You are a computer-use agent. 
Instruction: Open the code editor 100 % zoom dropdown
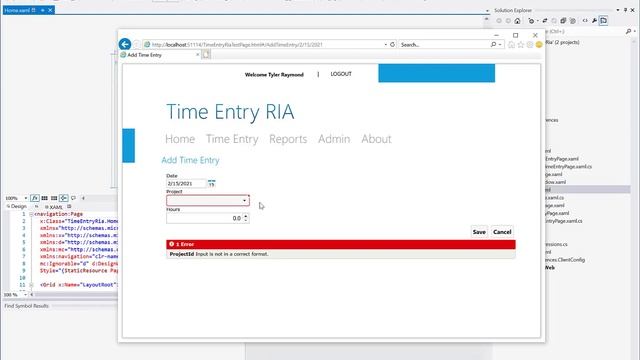pyautogui.click(x=25, y=294)
